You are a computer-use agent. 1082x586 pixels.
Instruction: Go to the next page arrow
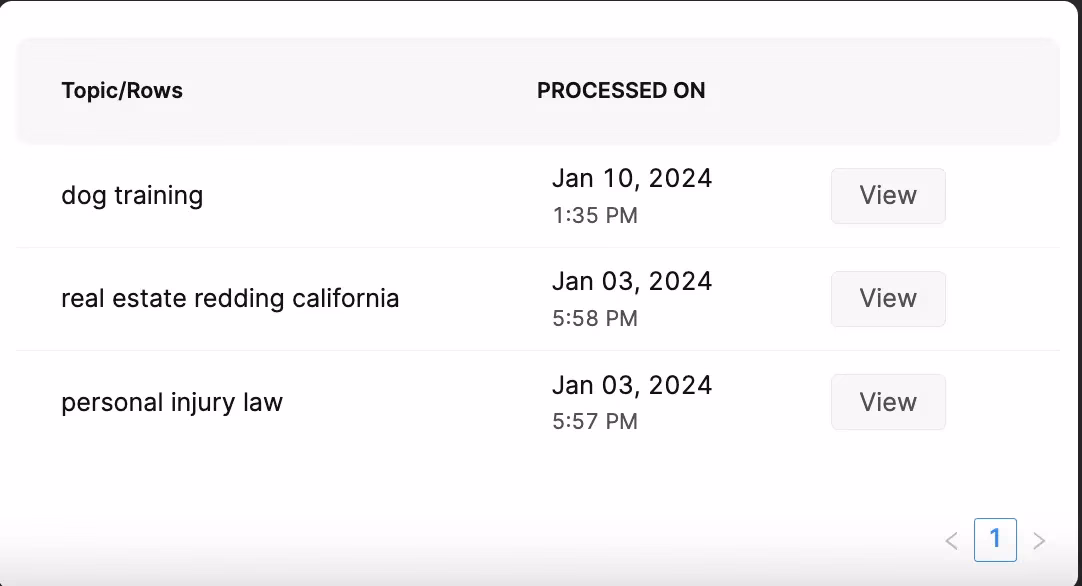pyautogui.click(x=1039, y=541)
